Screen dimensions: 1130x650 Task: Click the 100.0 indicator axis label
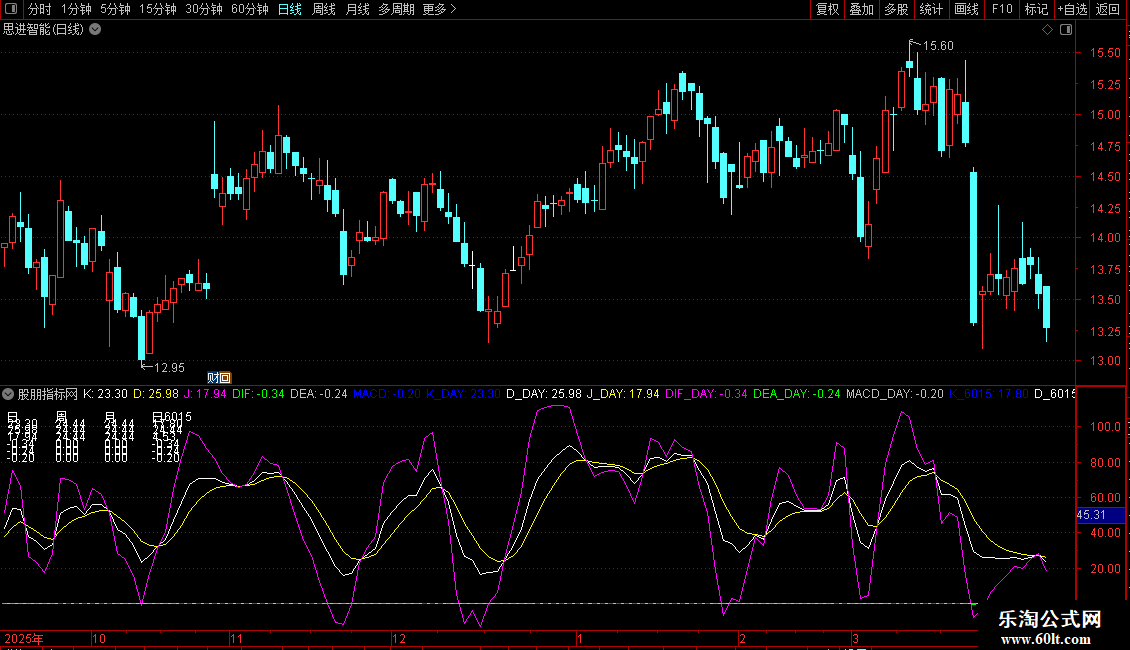[1105, 427]
